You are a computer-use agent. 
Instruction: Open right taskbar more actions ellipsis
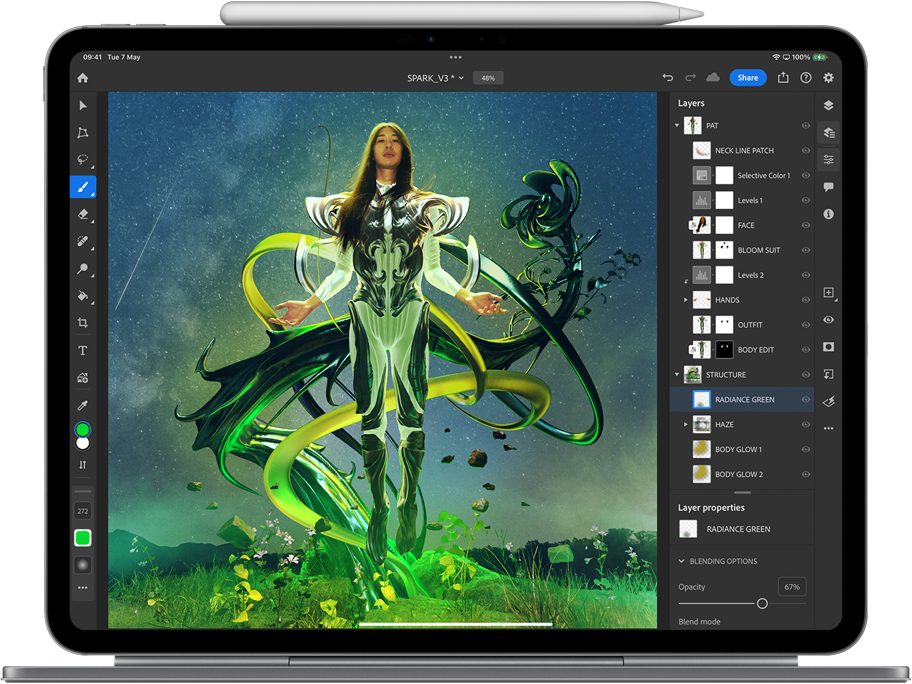pyautogui.click(x=829, y=429)
